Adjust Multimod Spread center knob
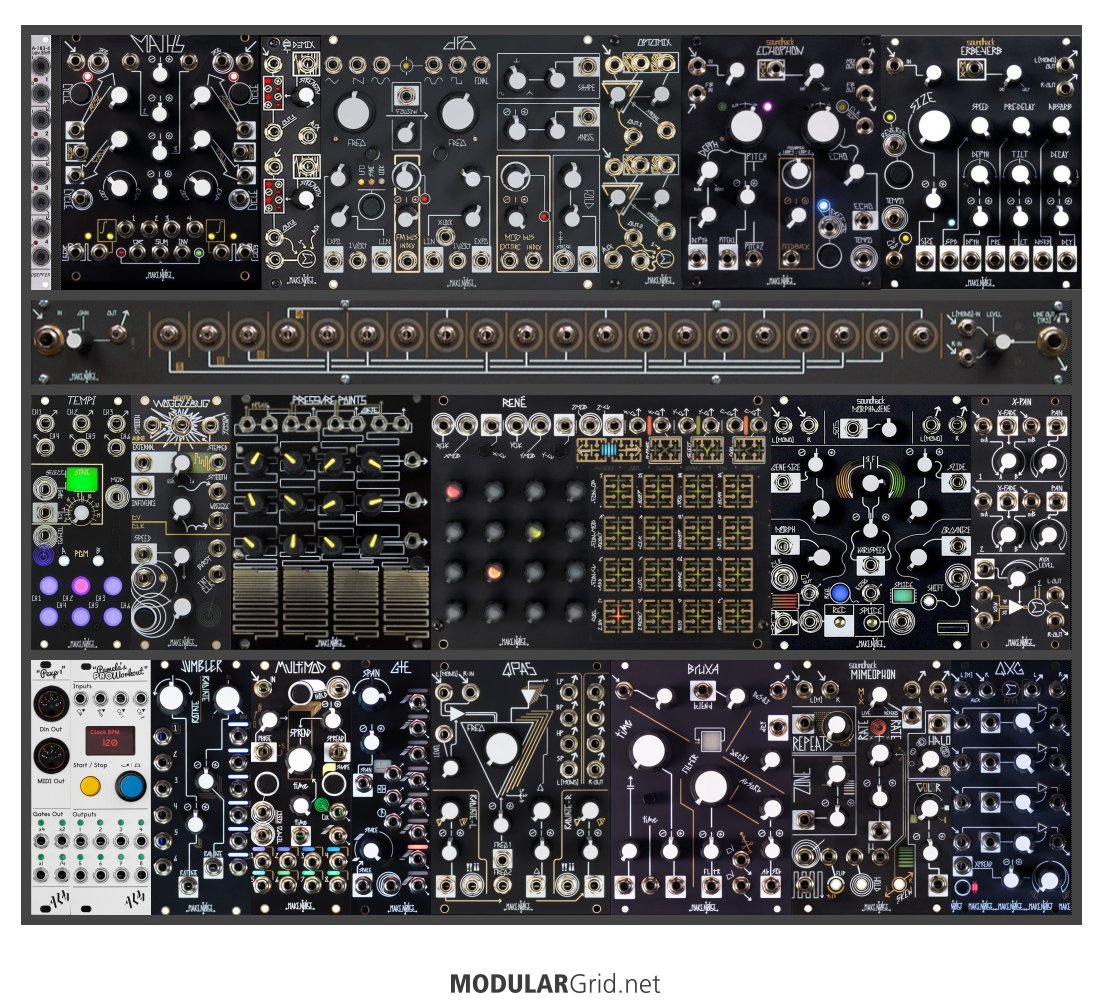Screen dimensions: 1112x1005 [x=300, y=759]
